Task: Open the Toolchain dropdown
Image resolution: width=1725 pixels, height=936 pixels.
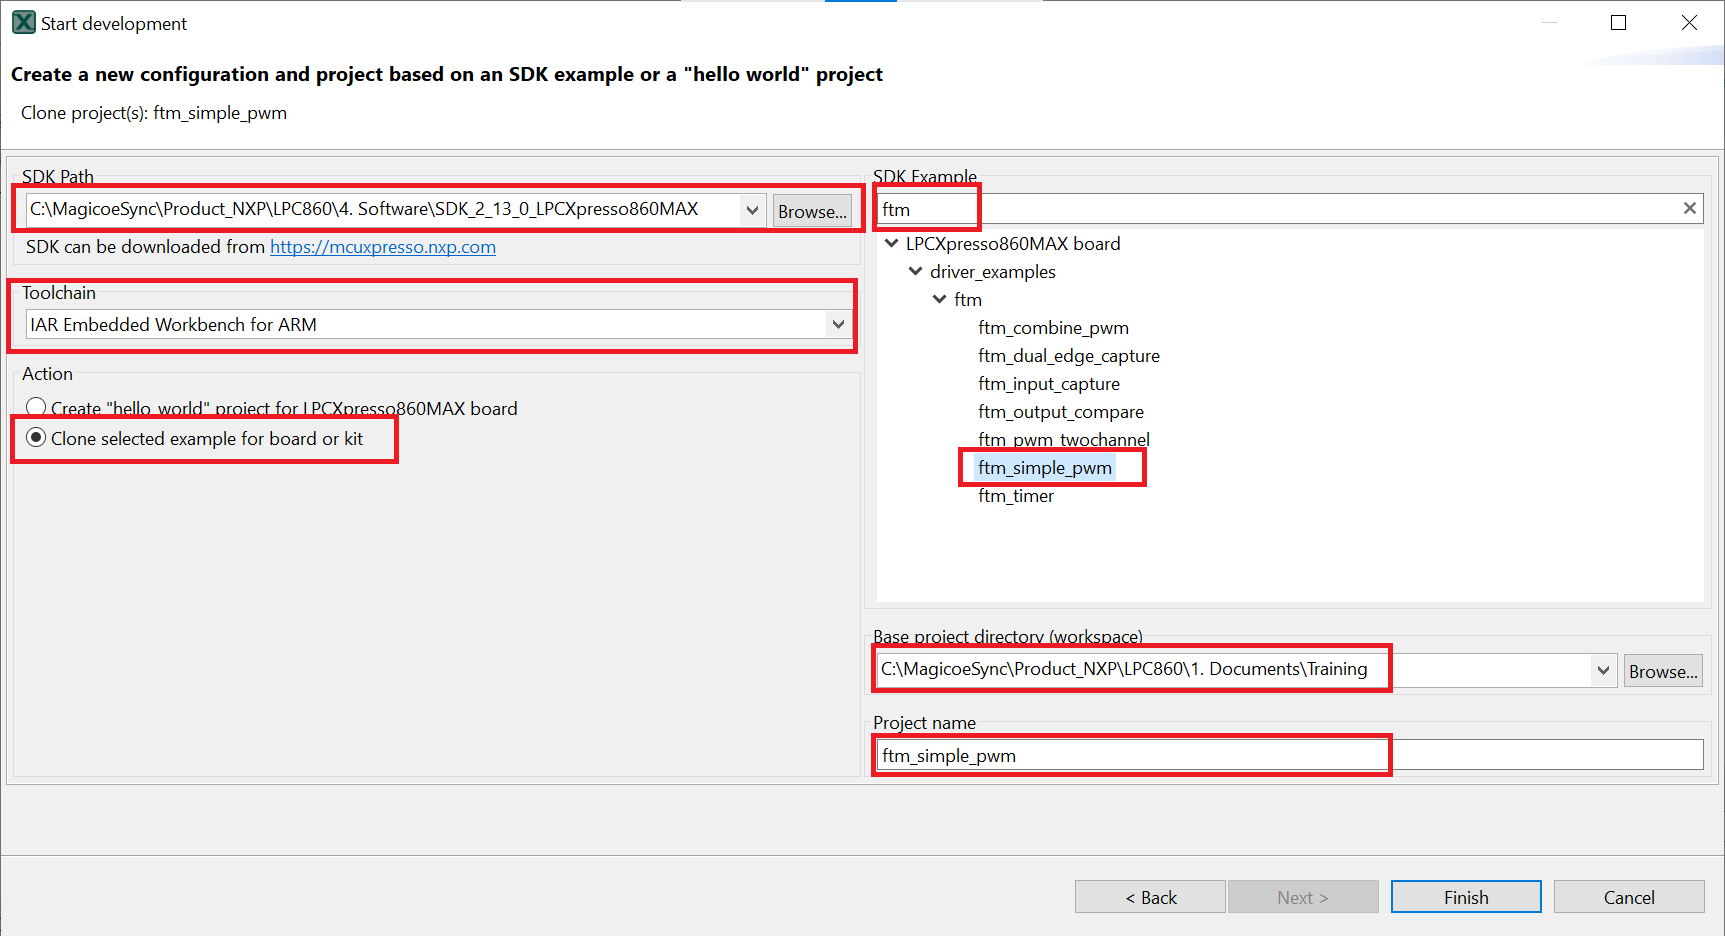Action: point(838,324)
